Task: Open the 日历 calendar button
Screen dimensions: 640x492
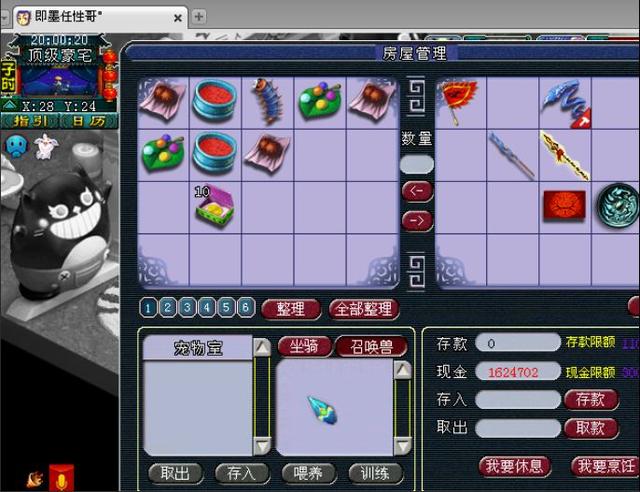Action: point(89,121)
